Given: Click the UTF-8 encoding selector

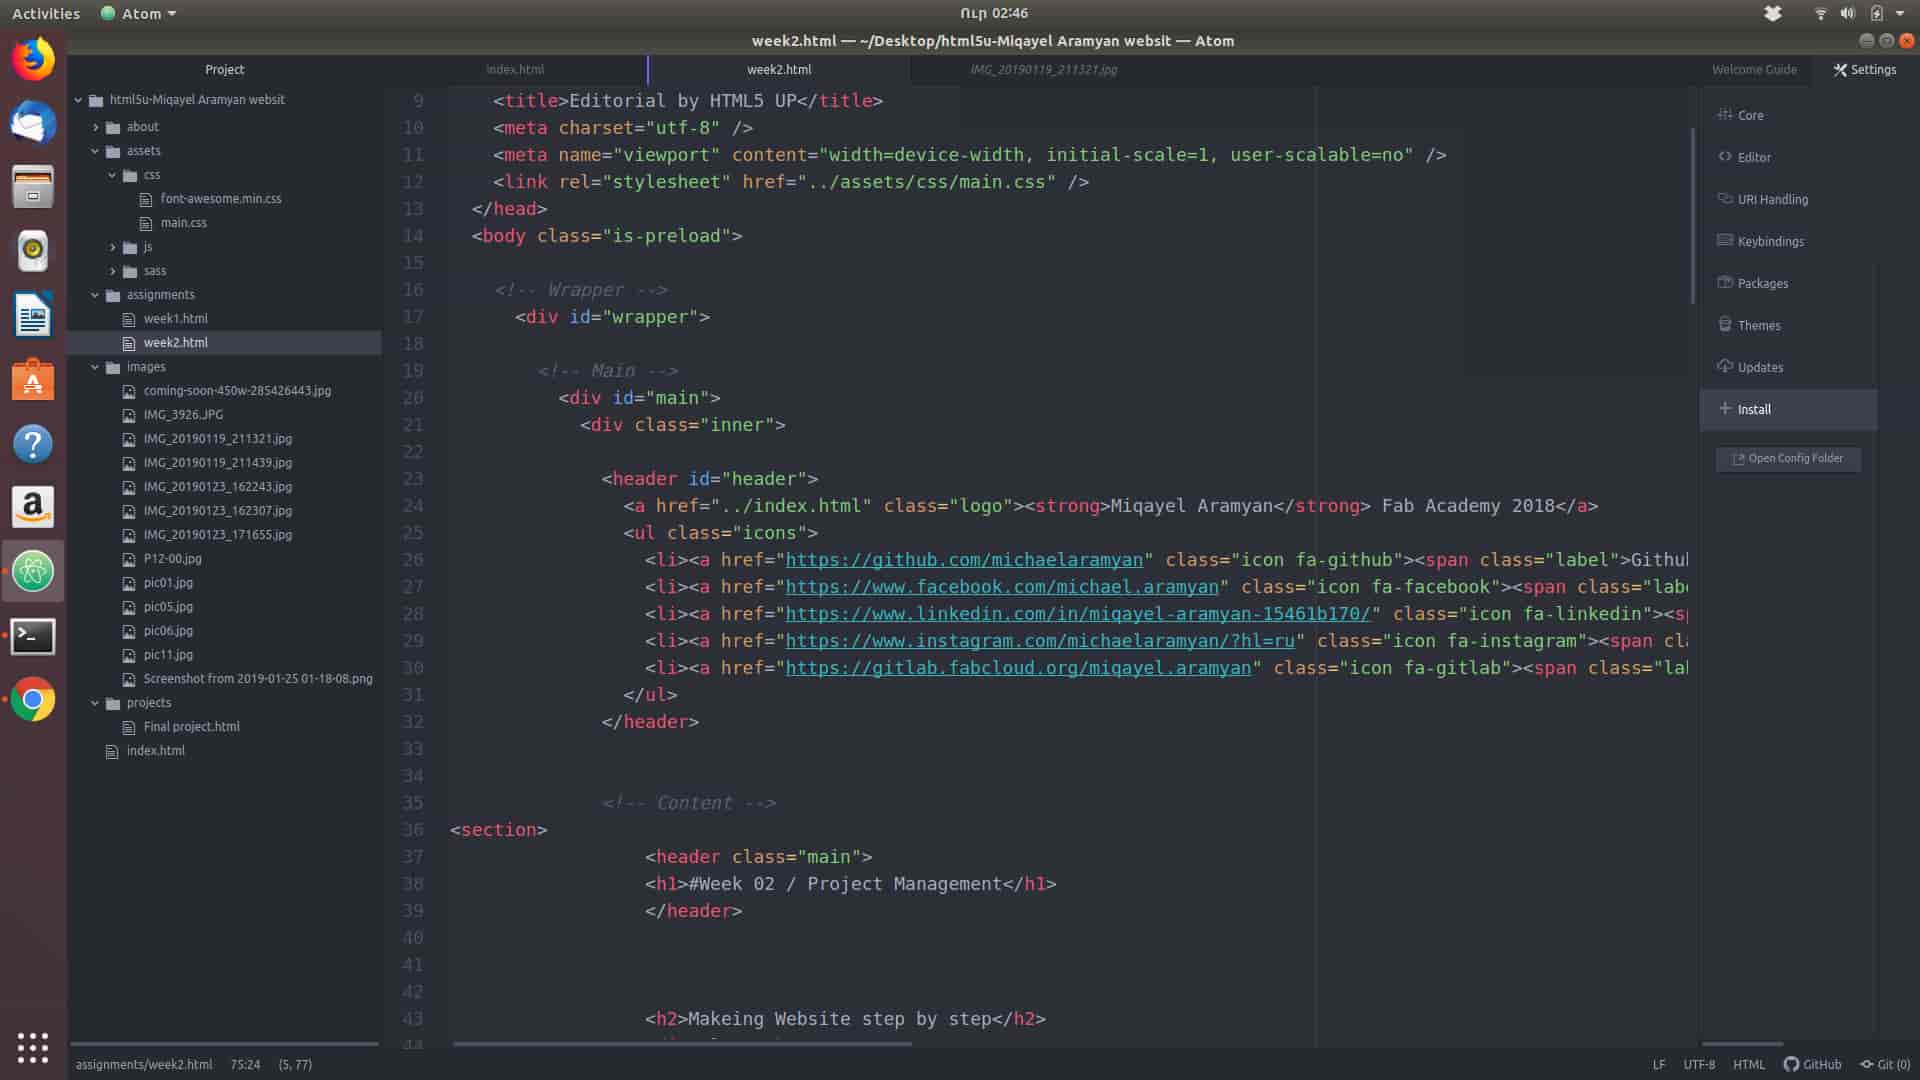Looking at the screenshot, I should [1698, 1064].
